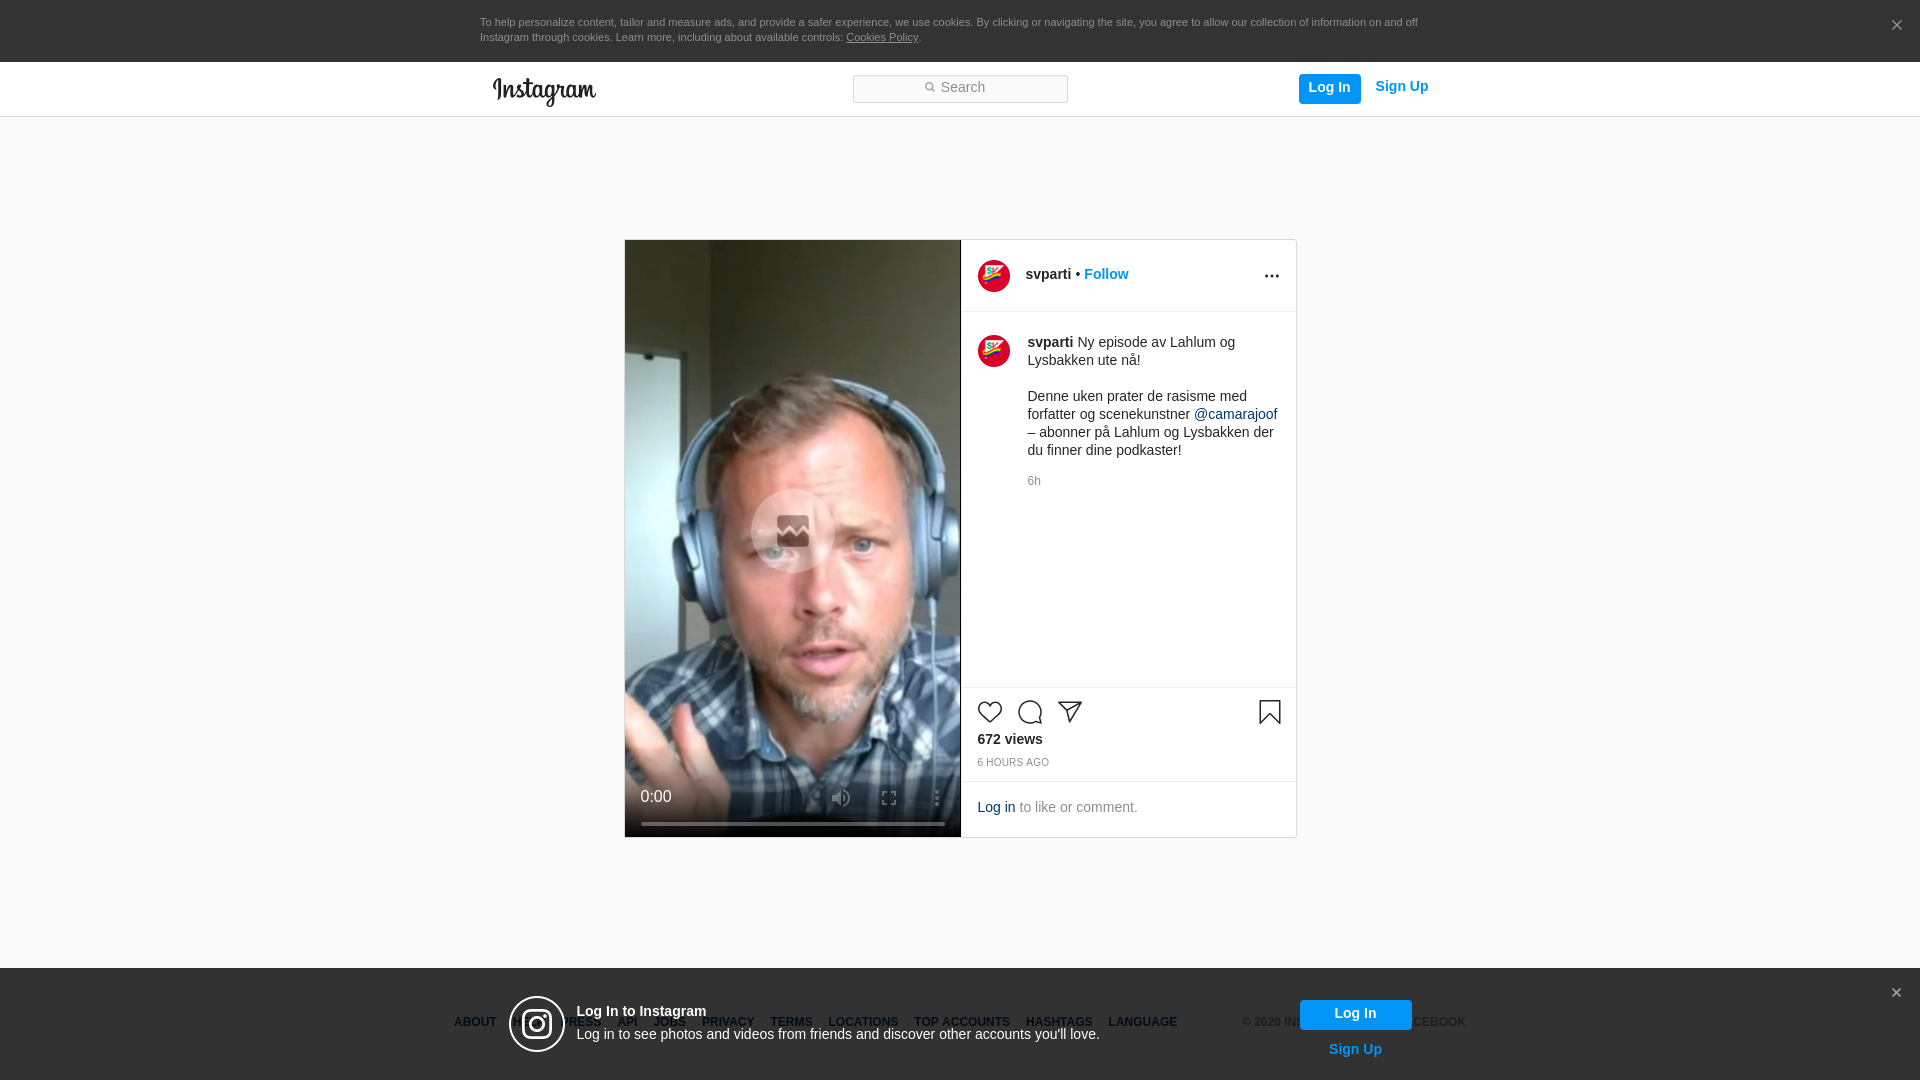Screen dimensions: 1920x1080
Task: Open the Cookies Policy link
Action: click(882, 37)
